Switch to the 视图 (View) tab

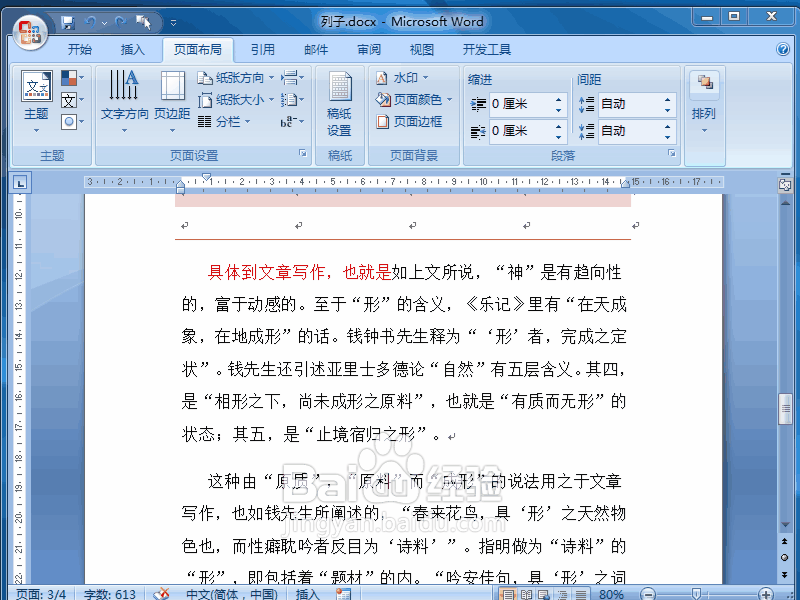(x=422, y=50)
